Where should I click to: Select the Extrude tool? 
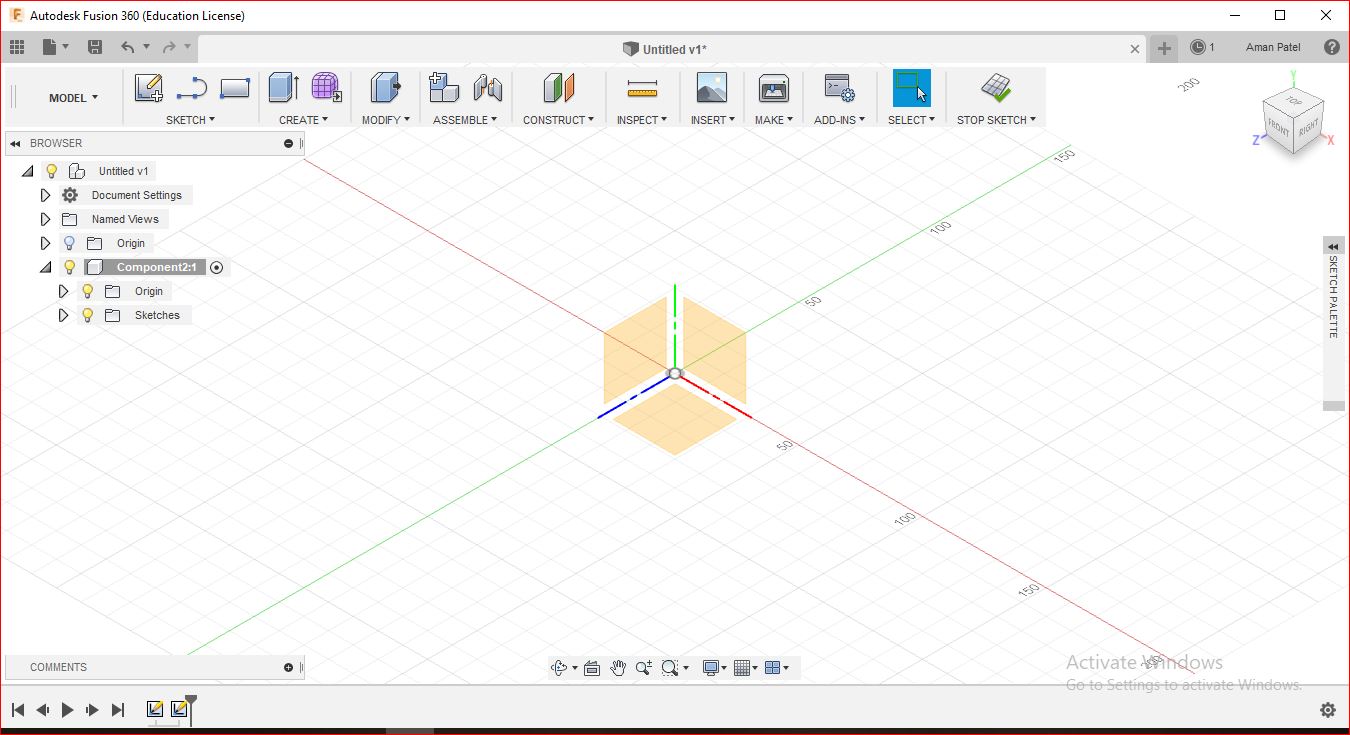tap(284, 88)
